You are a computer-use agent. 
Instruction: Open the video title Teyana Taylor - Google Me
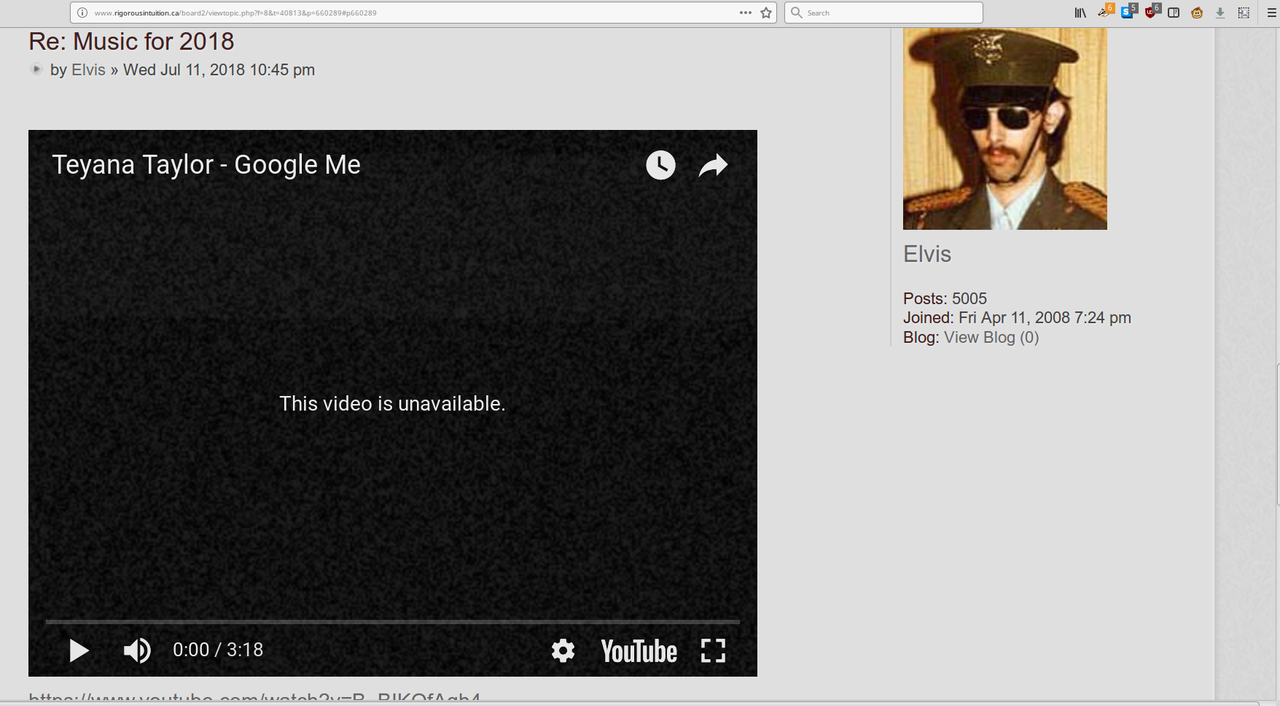(206, 165)
